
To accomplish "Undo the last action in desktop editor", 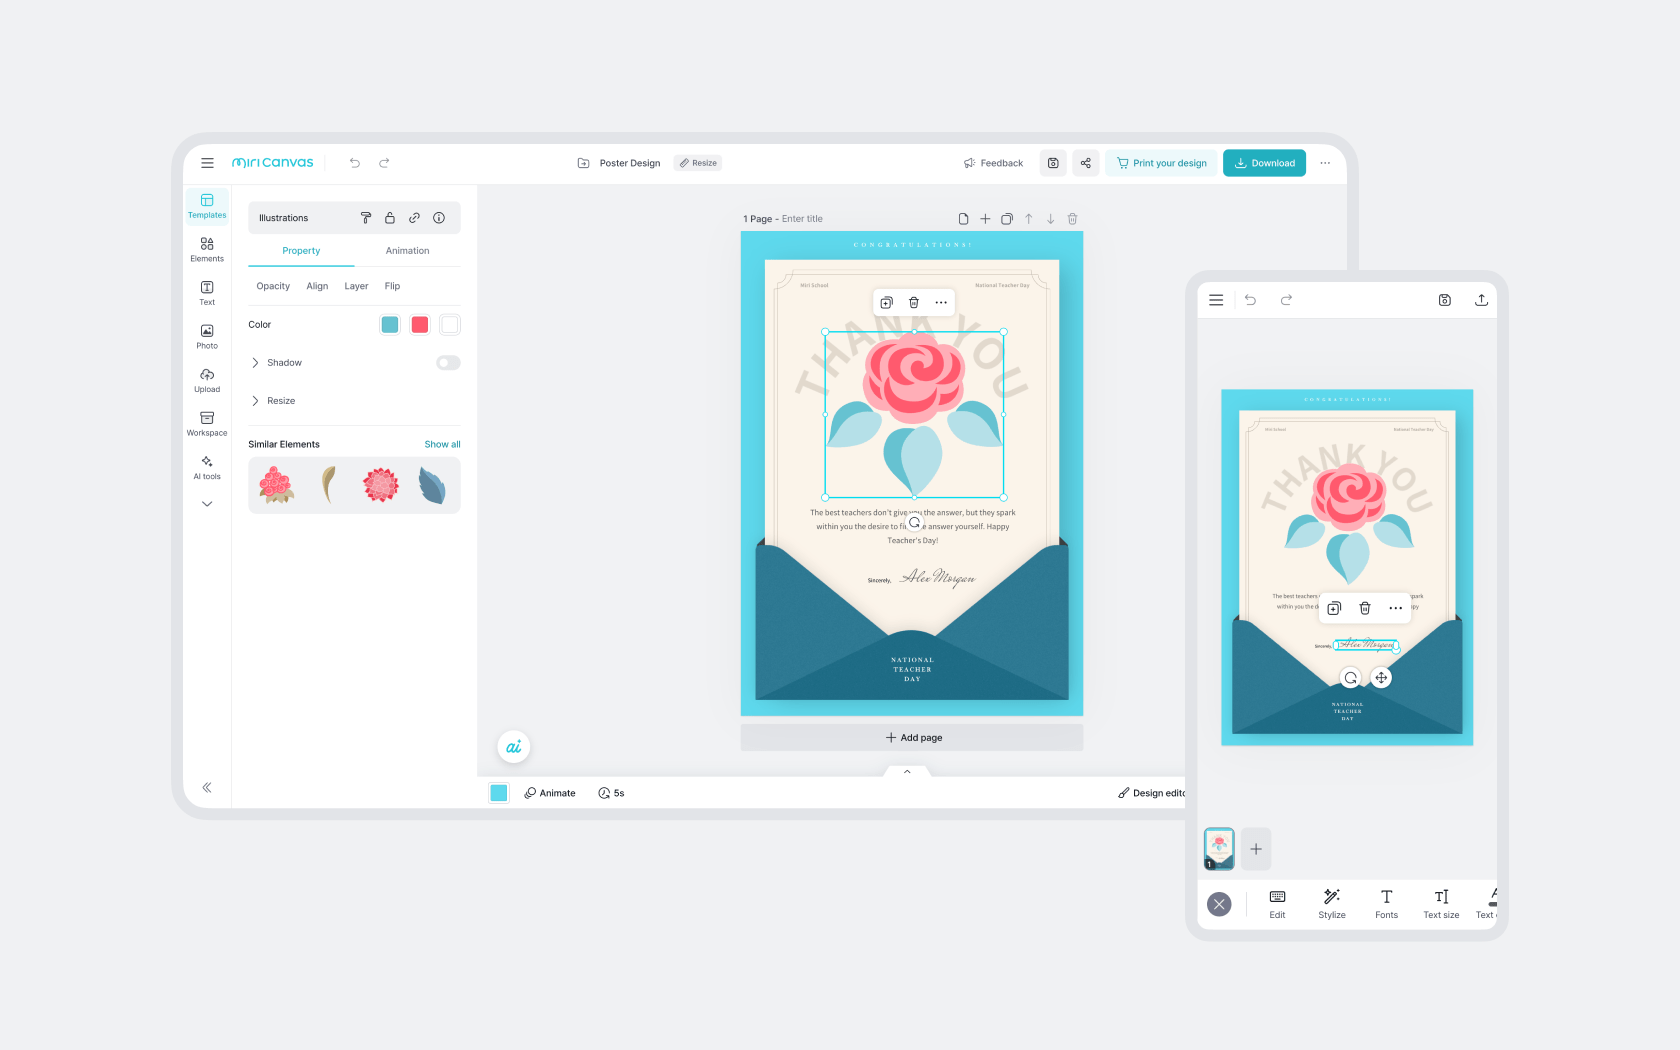I will (x=355, y=163).
